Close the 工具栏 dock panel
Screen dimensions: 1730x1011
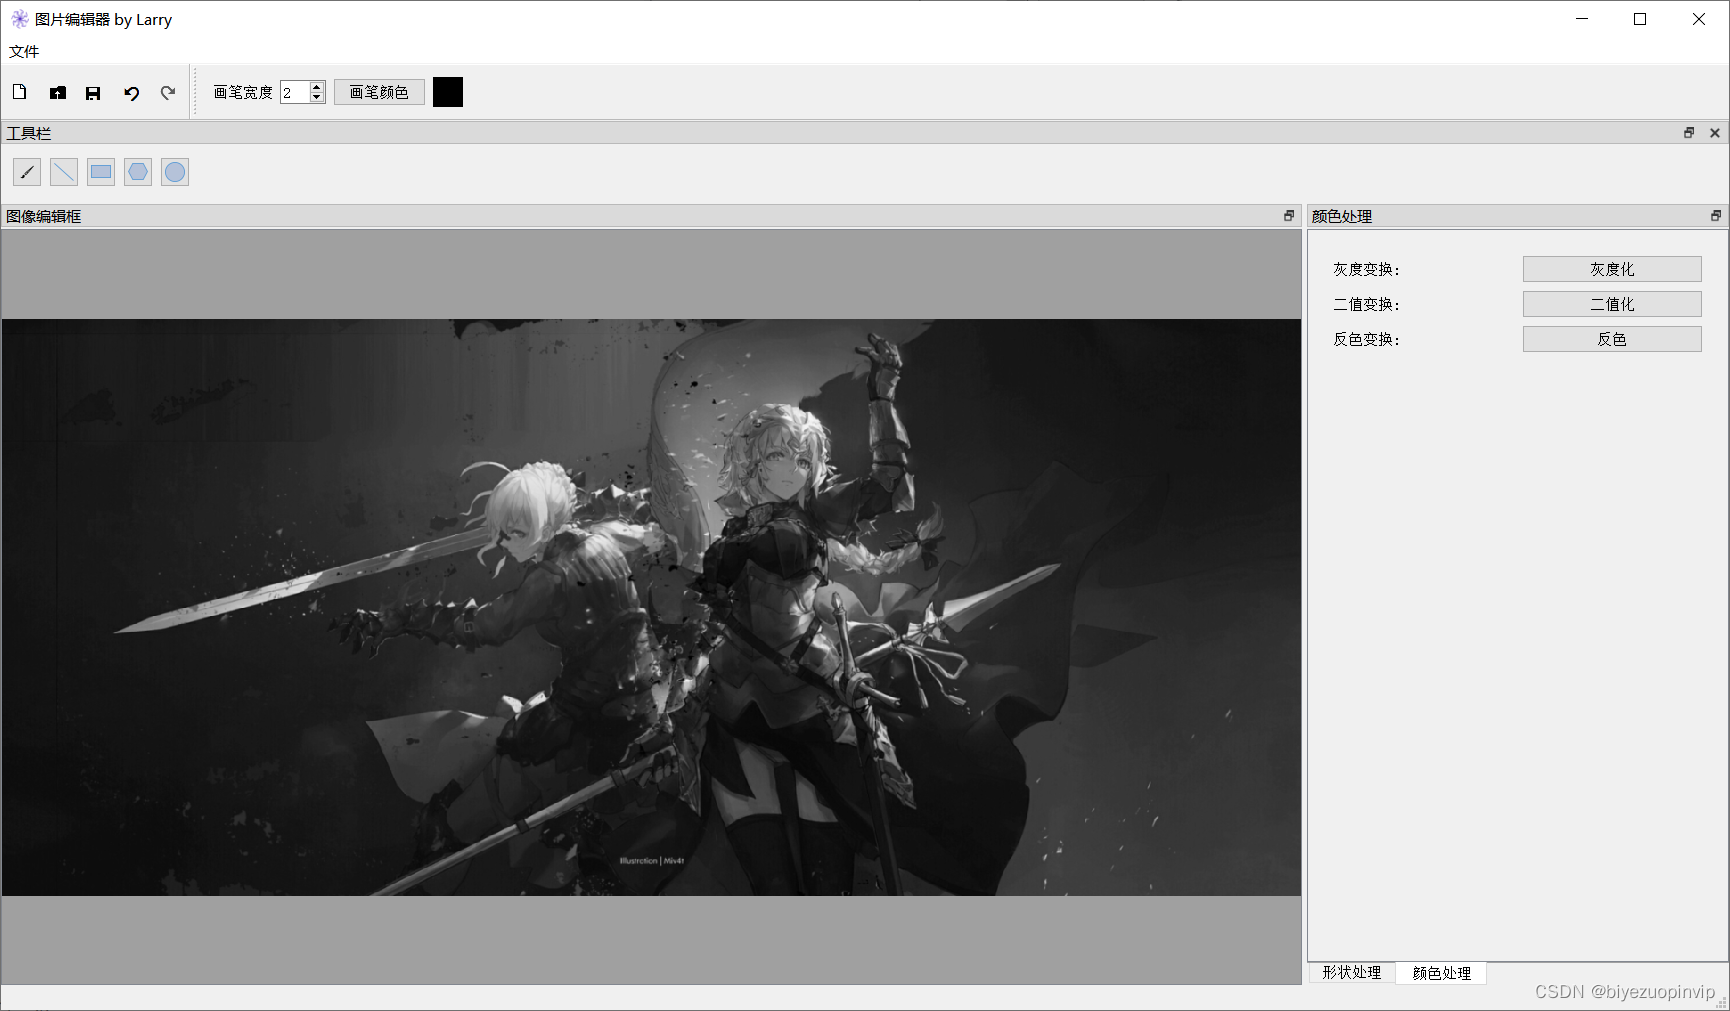[1715, 133]
